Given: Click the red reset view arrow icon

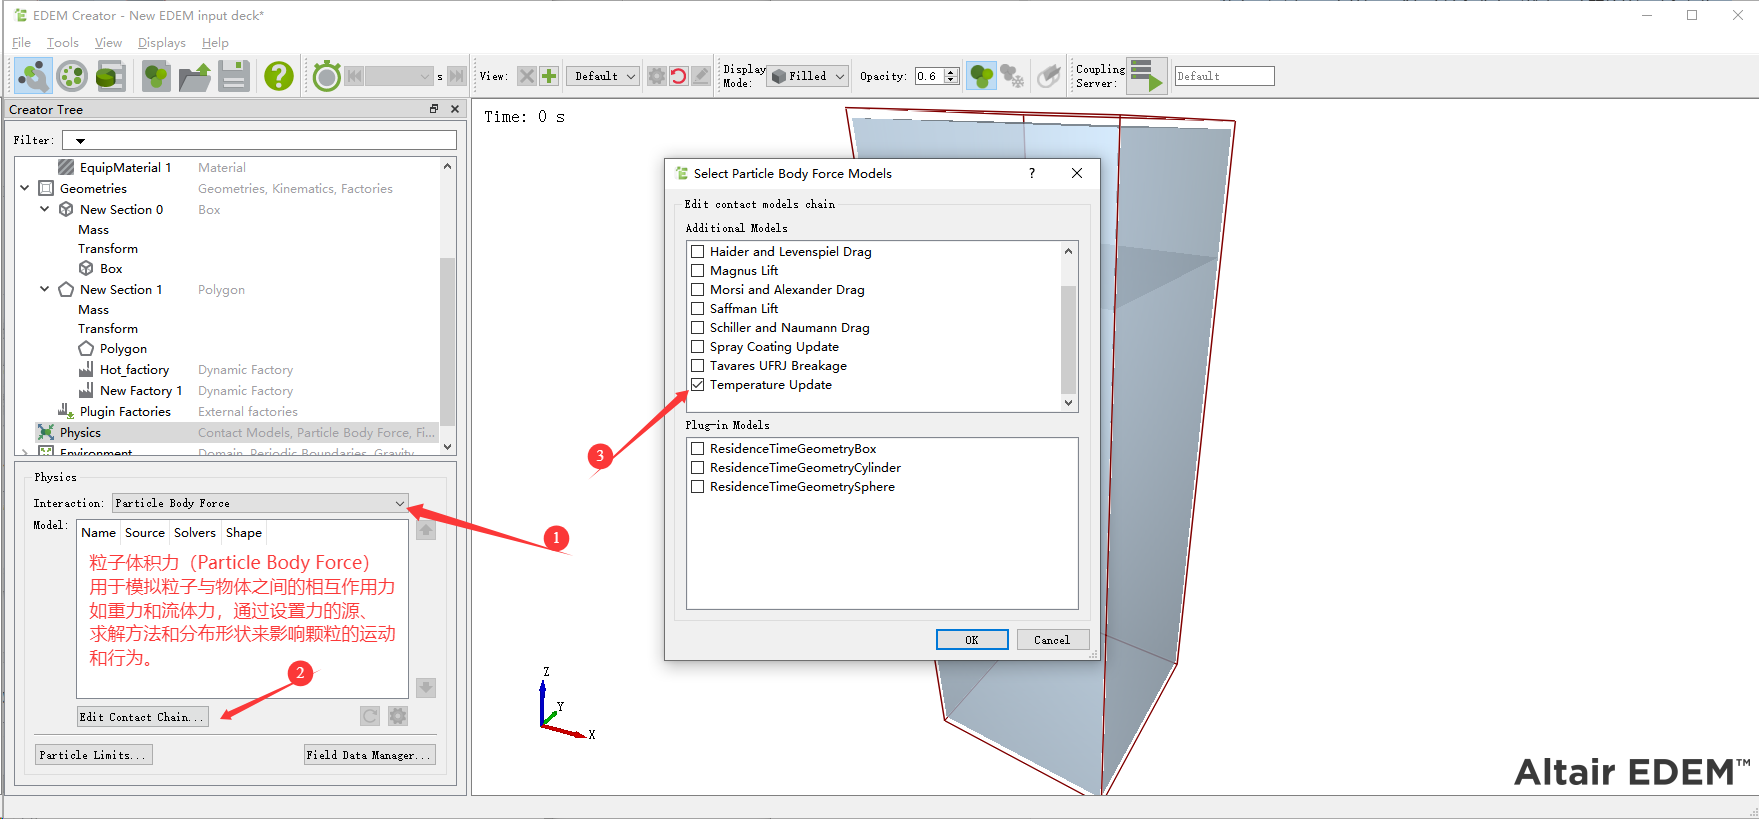Looking at the screenshot, I should coord(678,76).
